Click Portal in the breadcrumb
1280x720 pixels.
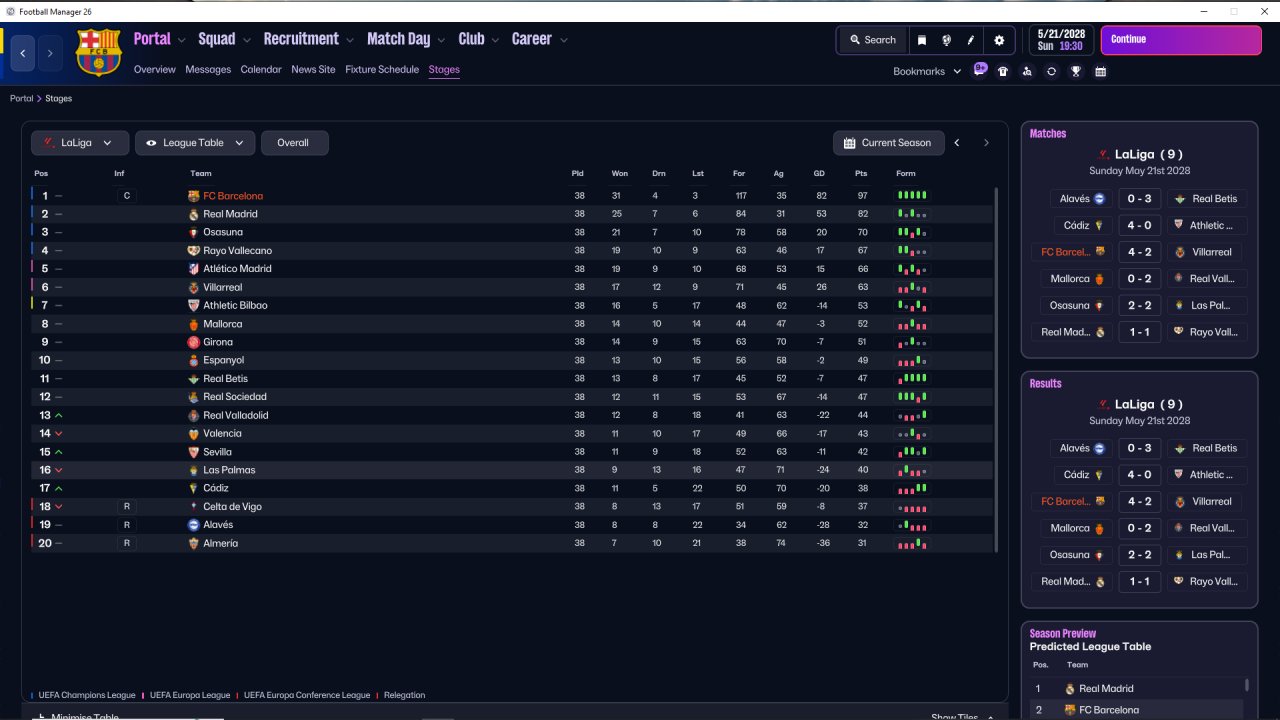(21, 99)
